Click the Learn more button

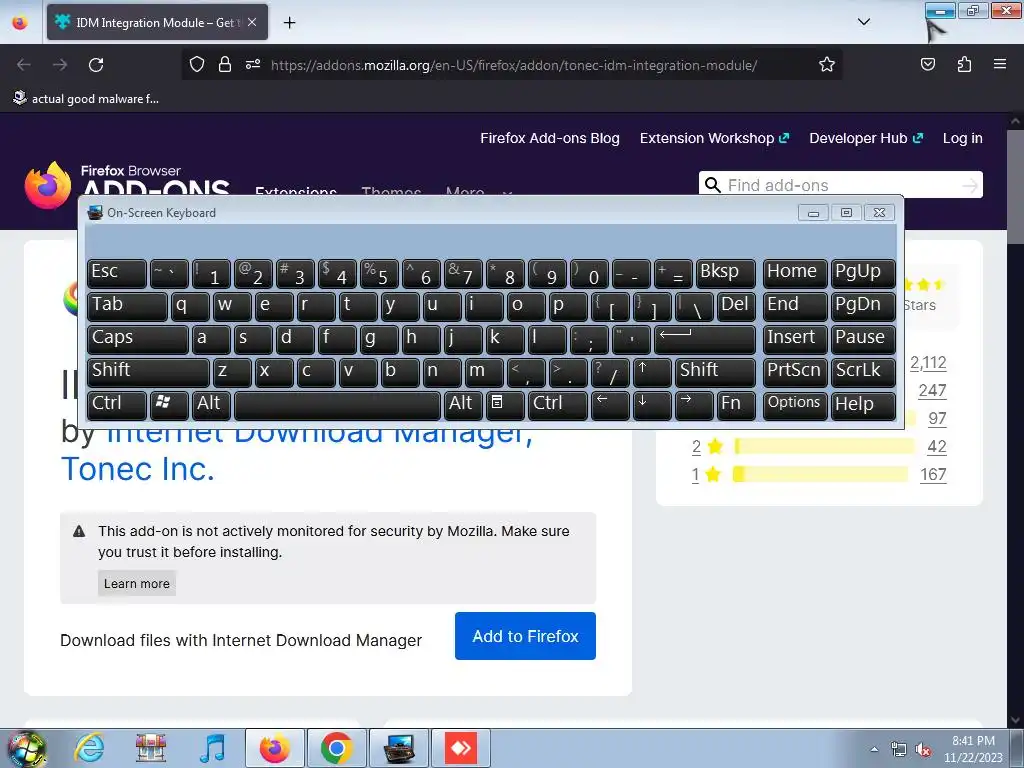pyautogui.click(x=136, y=583)
